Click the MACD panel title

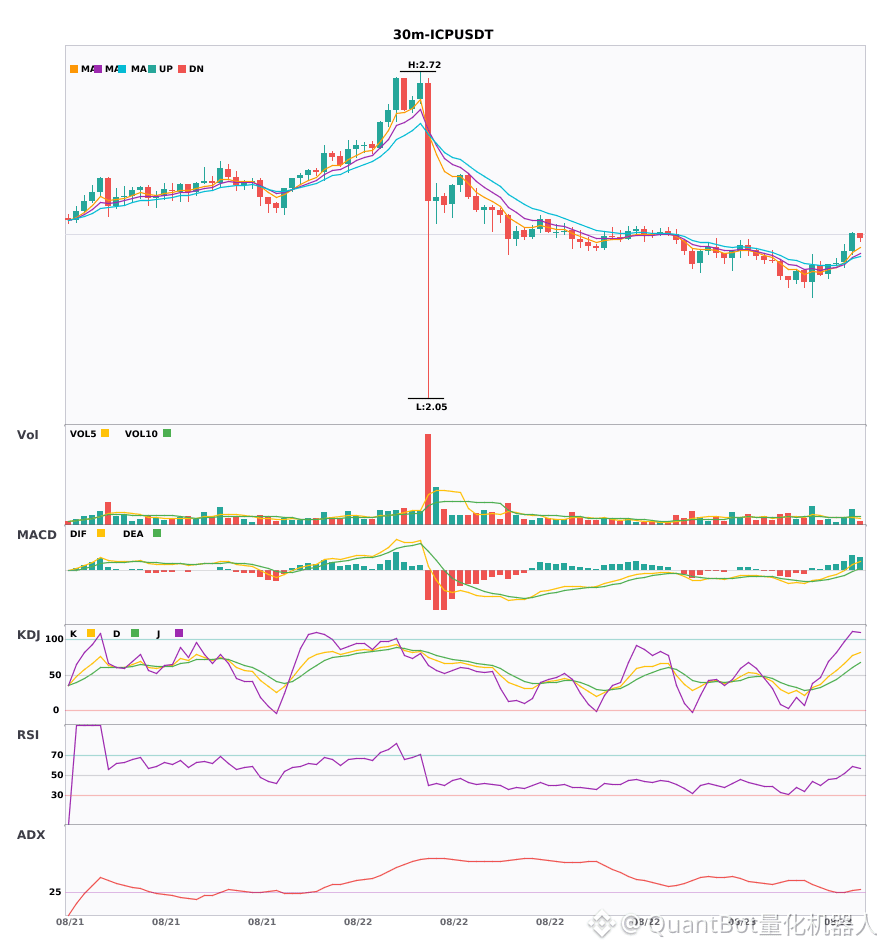pyautogui.click(x=36, y=535)
